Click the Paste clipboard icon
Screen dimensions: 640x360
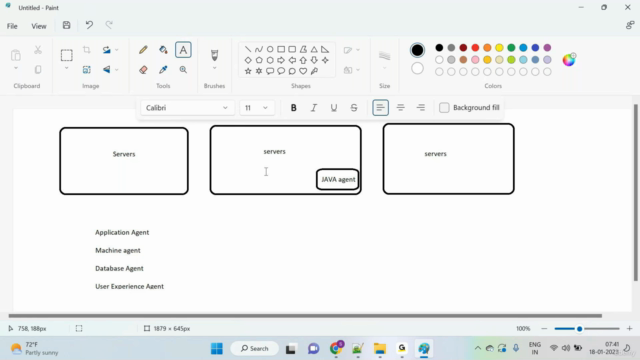coord(16,55)
